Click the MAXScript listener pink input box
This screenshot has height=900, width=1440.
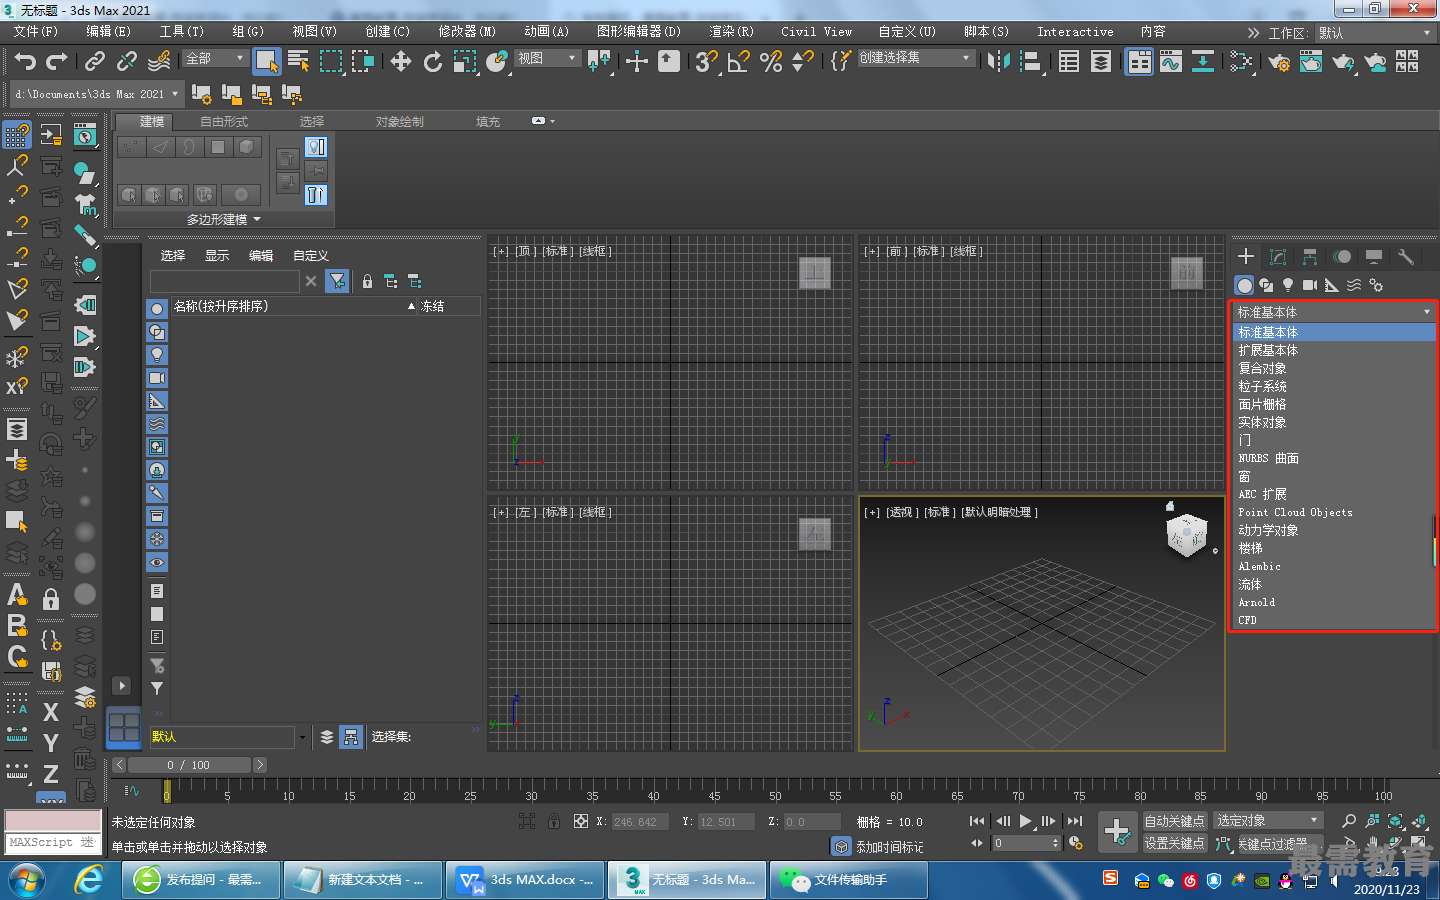coord(53,820)
